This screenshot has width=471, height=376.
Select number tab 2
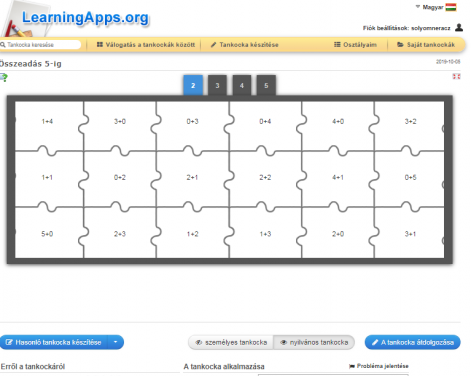click(193, 85)
